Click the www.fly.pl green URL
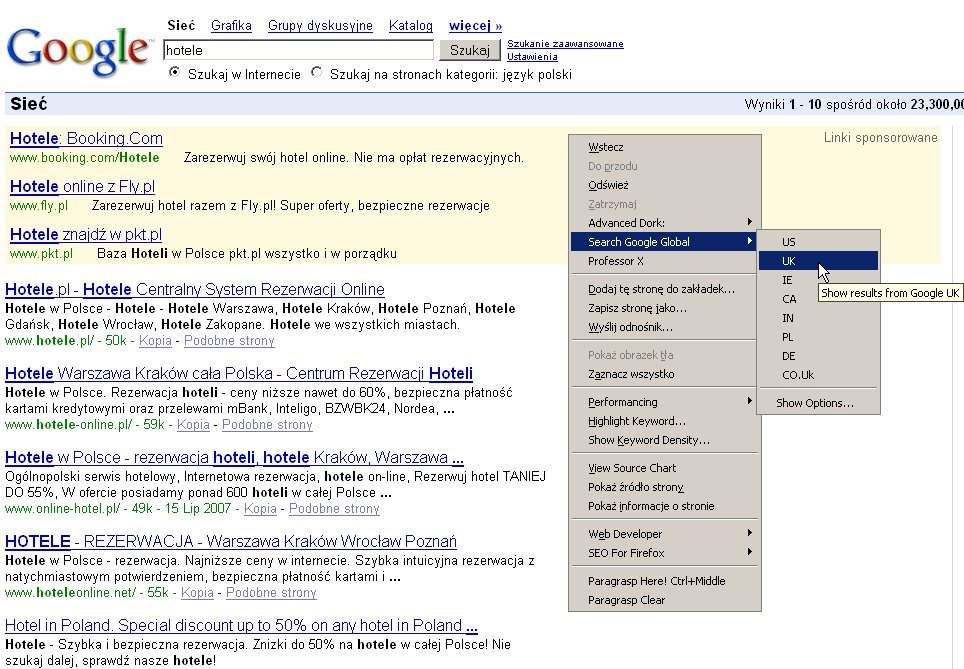The width and height of the screenshot is (964, 669). 39,205
